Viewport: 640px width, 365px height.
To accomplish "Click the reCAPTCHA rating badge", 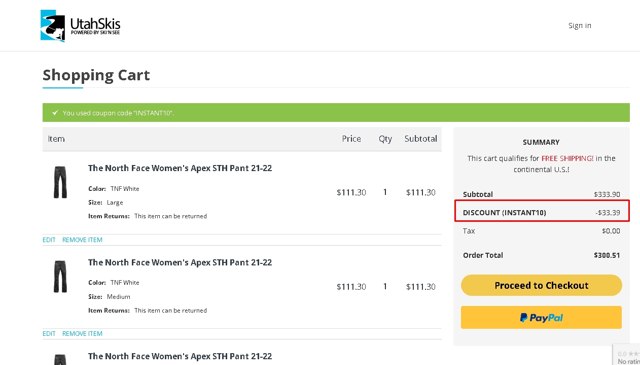I will pyautogui.click(x=627, y=355).
